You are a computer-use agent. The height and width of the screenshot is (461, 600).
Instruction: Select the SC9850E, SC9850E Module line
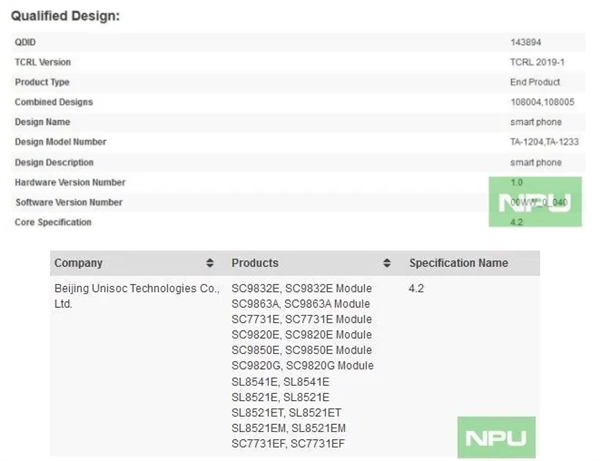(302, 350)
